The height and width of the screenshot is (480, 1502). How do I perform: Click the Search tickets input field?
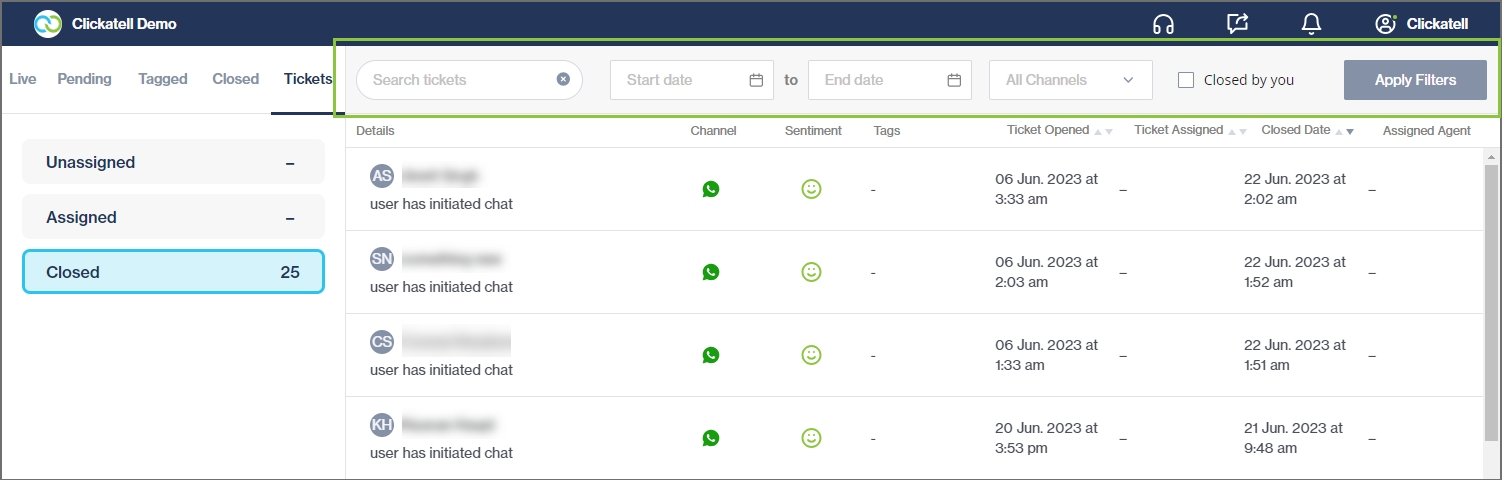(455, 80)
